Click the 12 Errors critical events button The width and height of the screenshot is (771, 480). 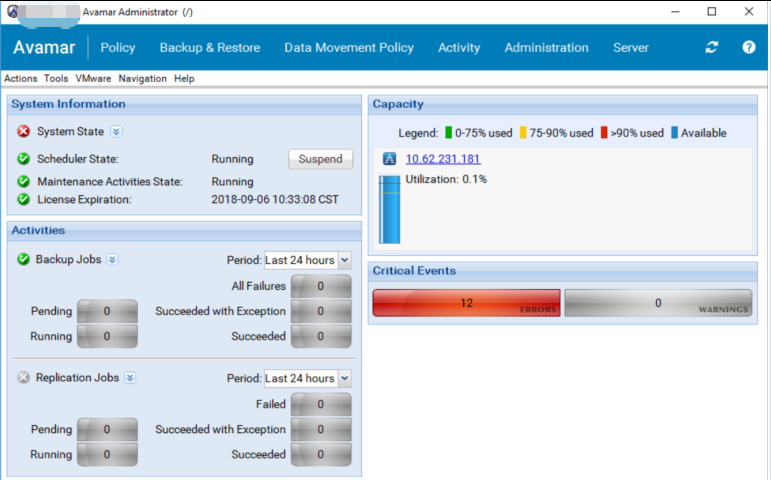pyautogui.click(x=466, y=303)
